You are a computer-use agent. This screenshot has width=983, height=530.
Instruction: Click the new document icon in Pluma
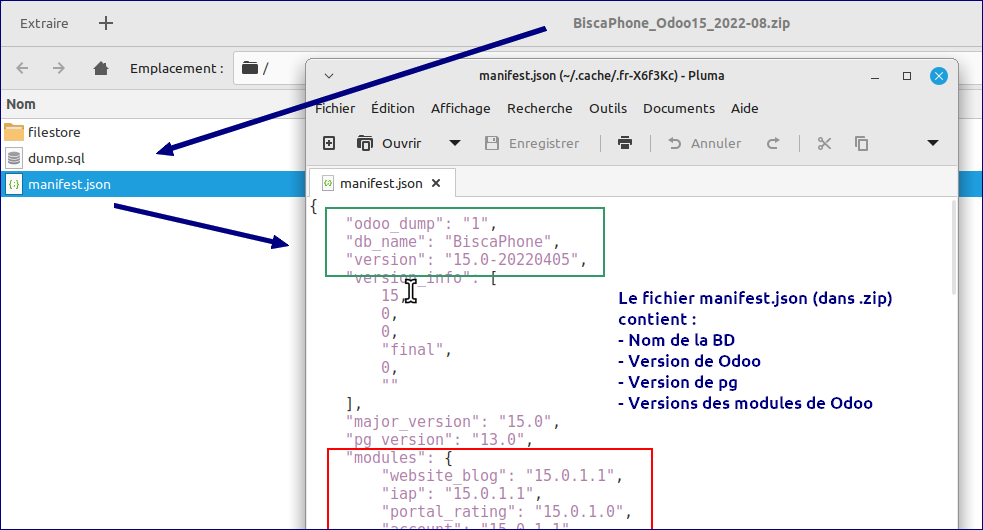pos(329,143)
